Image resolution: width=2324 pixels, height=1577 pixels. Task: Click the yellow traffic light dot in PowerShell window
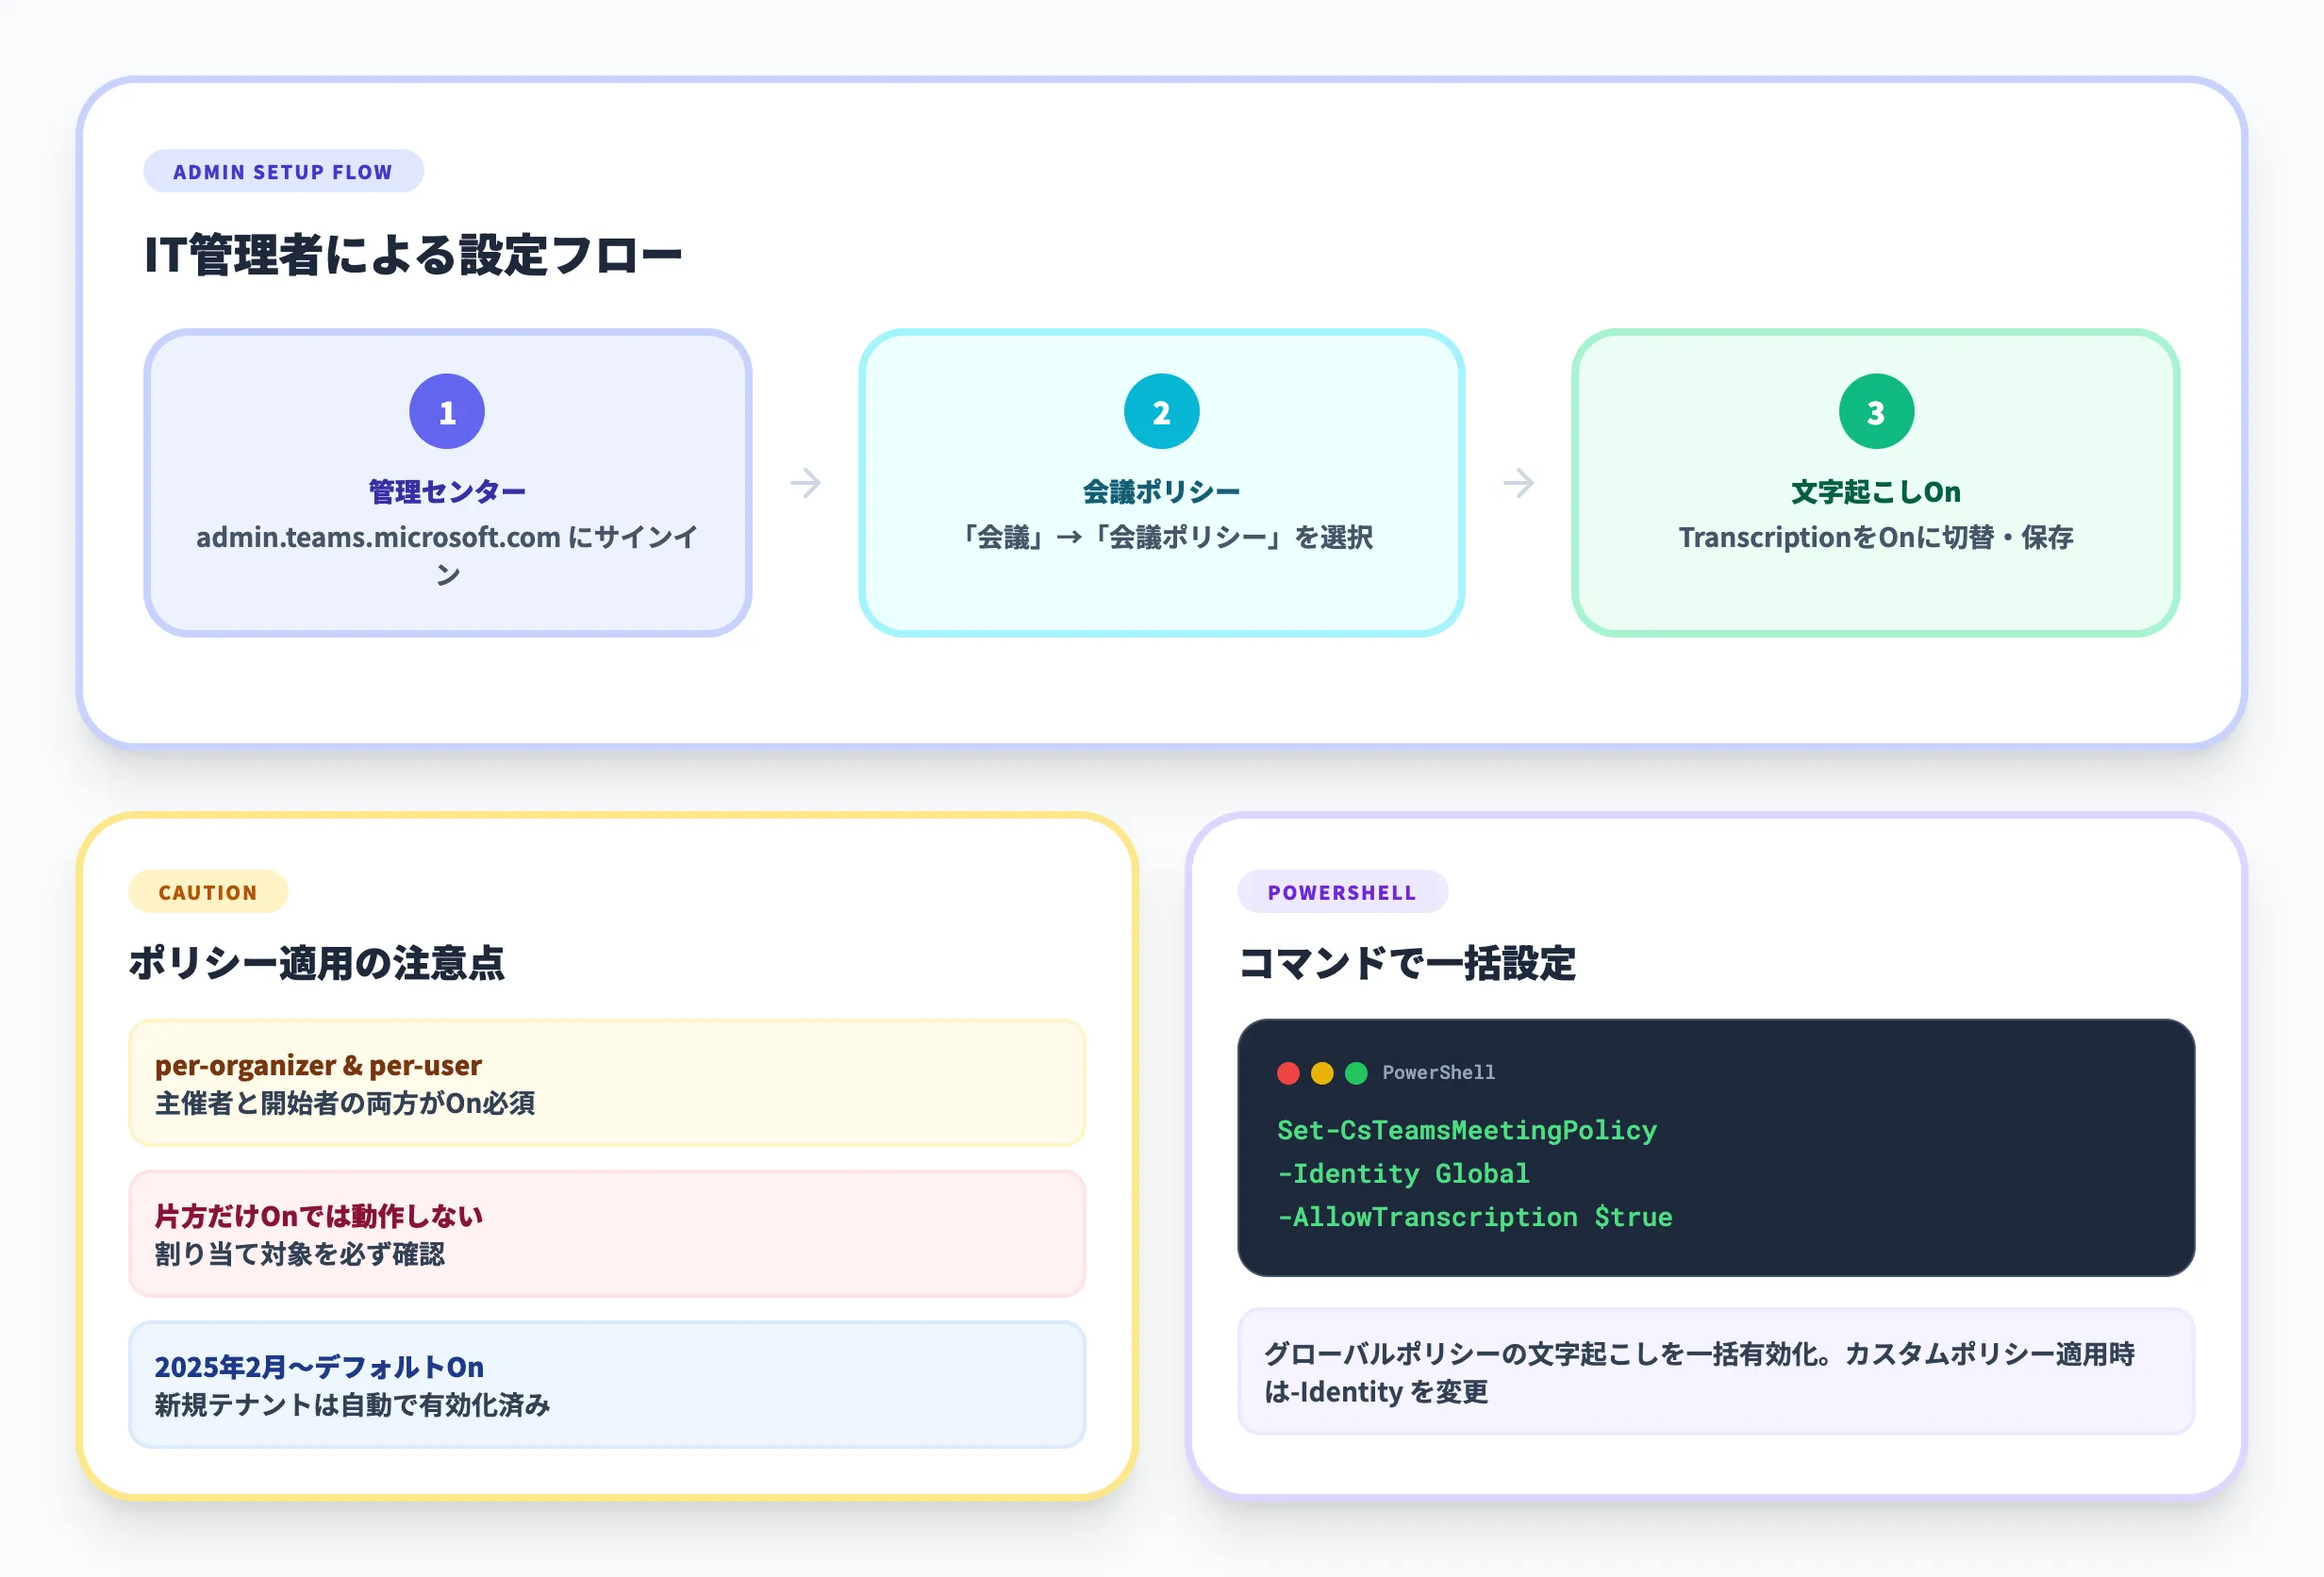(1324, 1072)
